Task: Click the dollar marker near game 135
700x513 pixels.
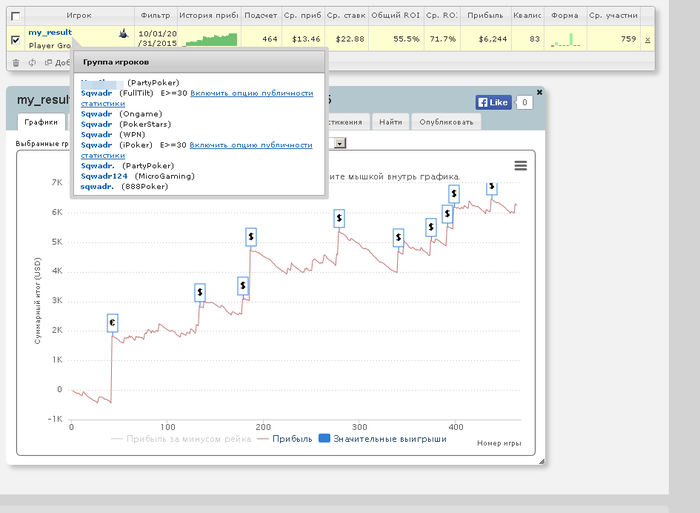Action: 200,292
